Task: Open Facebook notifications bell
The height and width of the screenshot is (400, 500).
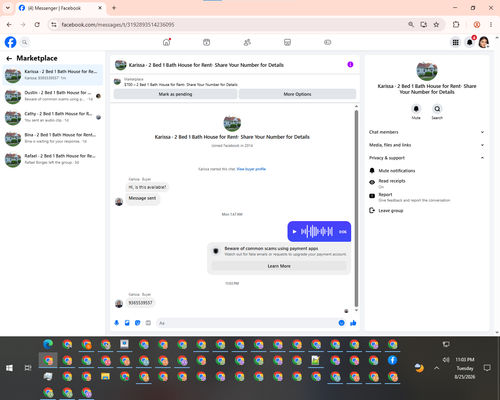Action: pyautogui.click(x=470, y=42)
